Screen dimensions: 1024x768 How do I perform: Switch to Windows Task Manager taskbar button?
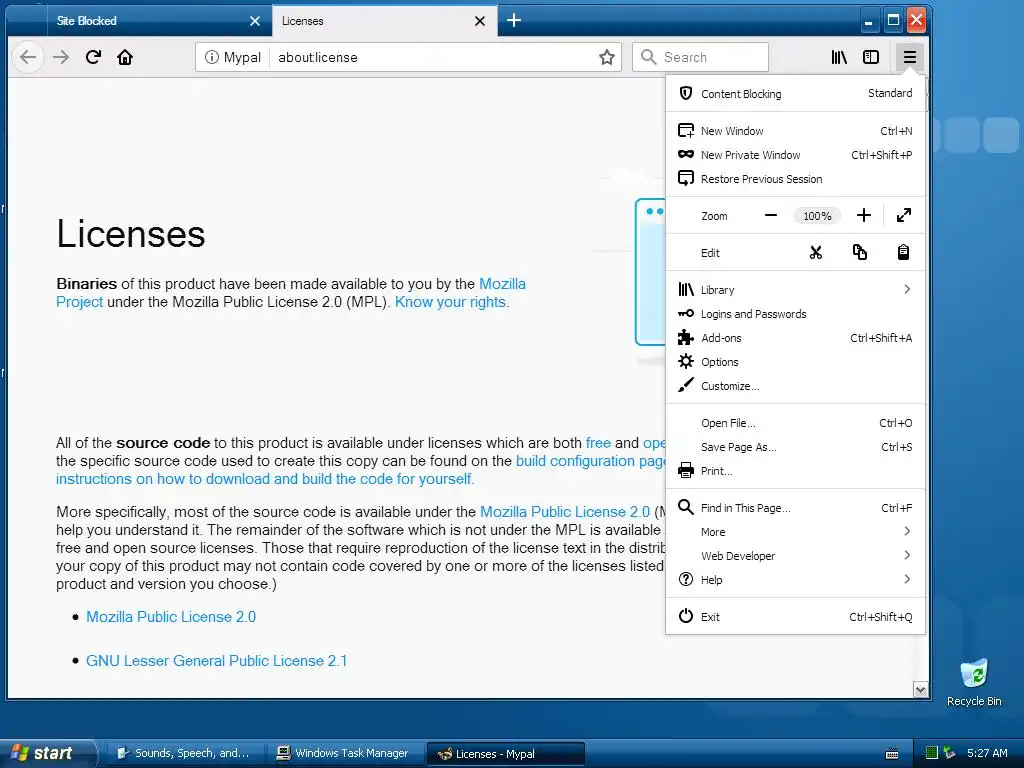pyautogui.click(x=345, y=754)
